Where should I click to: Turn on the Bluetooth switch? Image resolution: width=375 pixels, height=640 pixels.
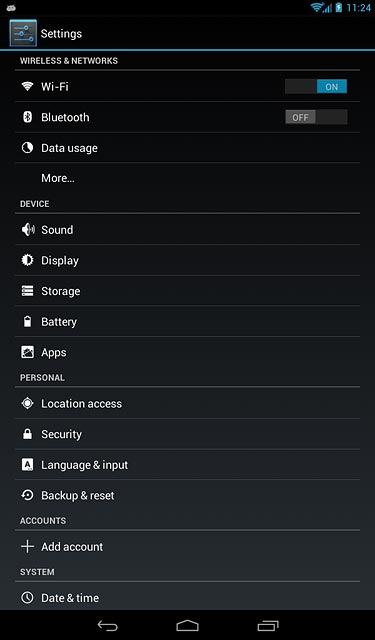pyautogui.click(x=316, y=117)
